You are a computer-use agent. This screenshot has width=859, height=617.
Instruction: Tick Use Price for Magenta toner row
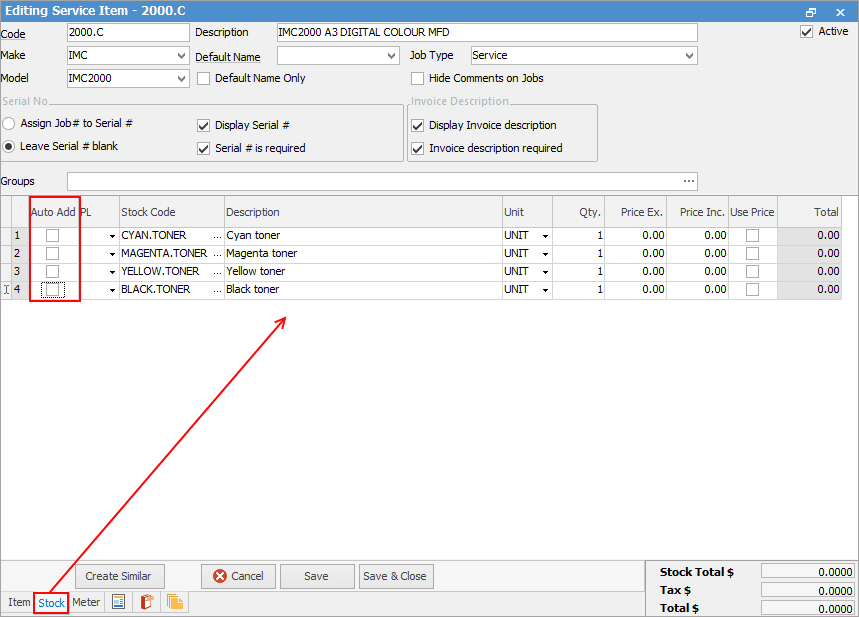[x=752, y=254]
